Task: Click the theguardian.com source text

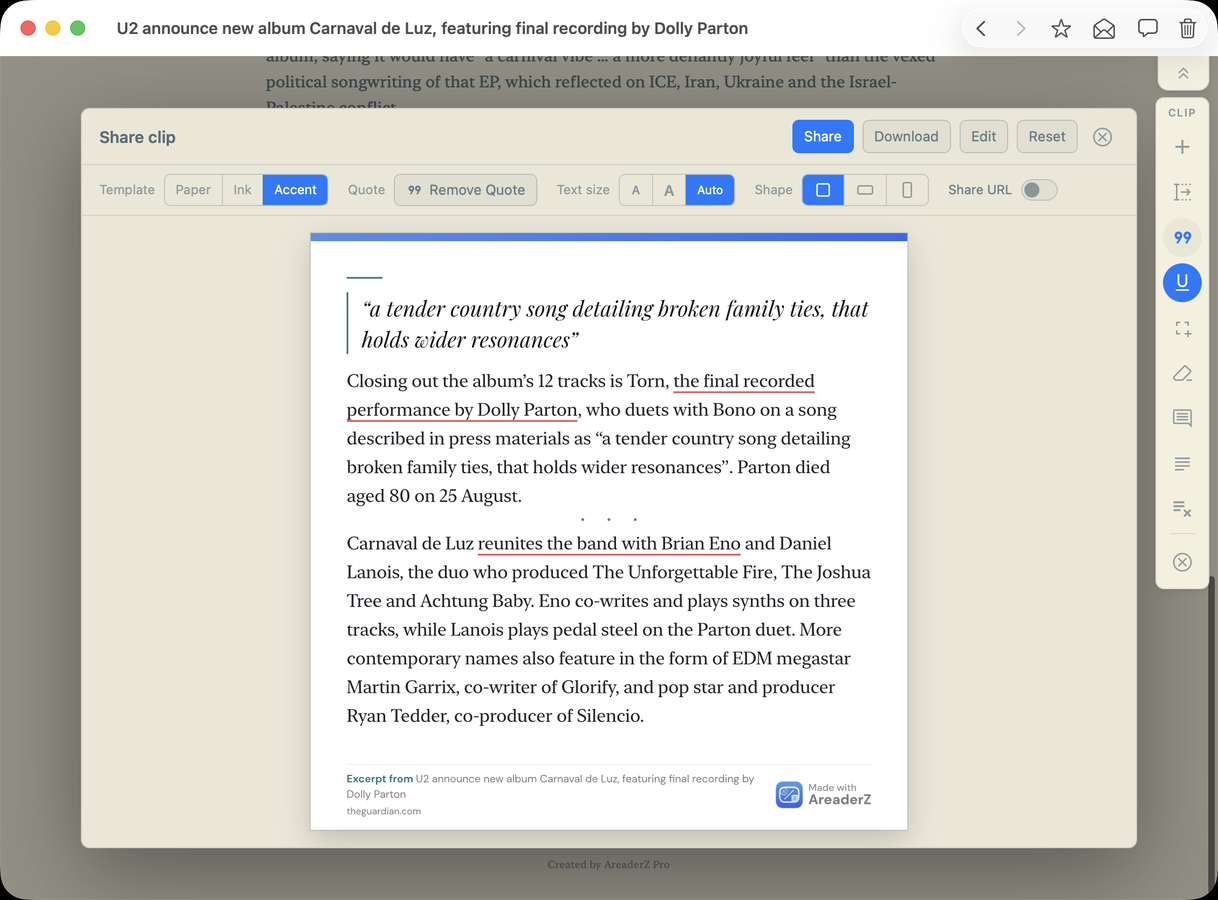Action: point(384,811)
